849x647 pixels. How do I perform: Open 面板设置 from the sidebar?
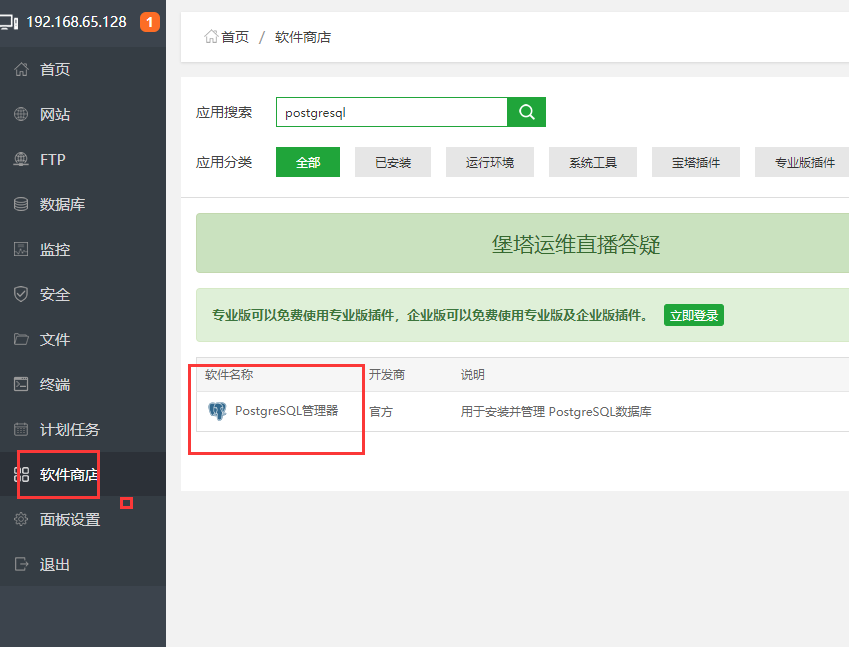[x=70, y=519]
